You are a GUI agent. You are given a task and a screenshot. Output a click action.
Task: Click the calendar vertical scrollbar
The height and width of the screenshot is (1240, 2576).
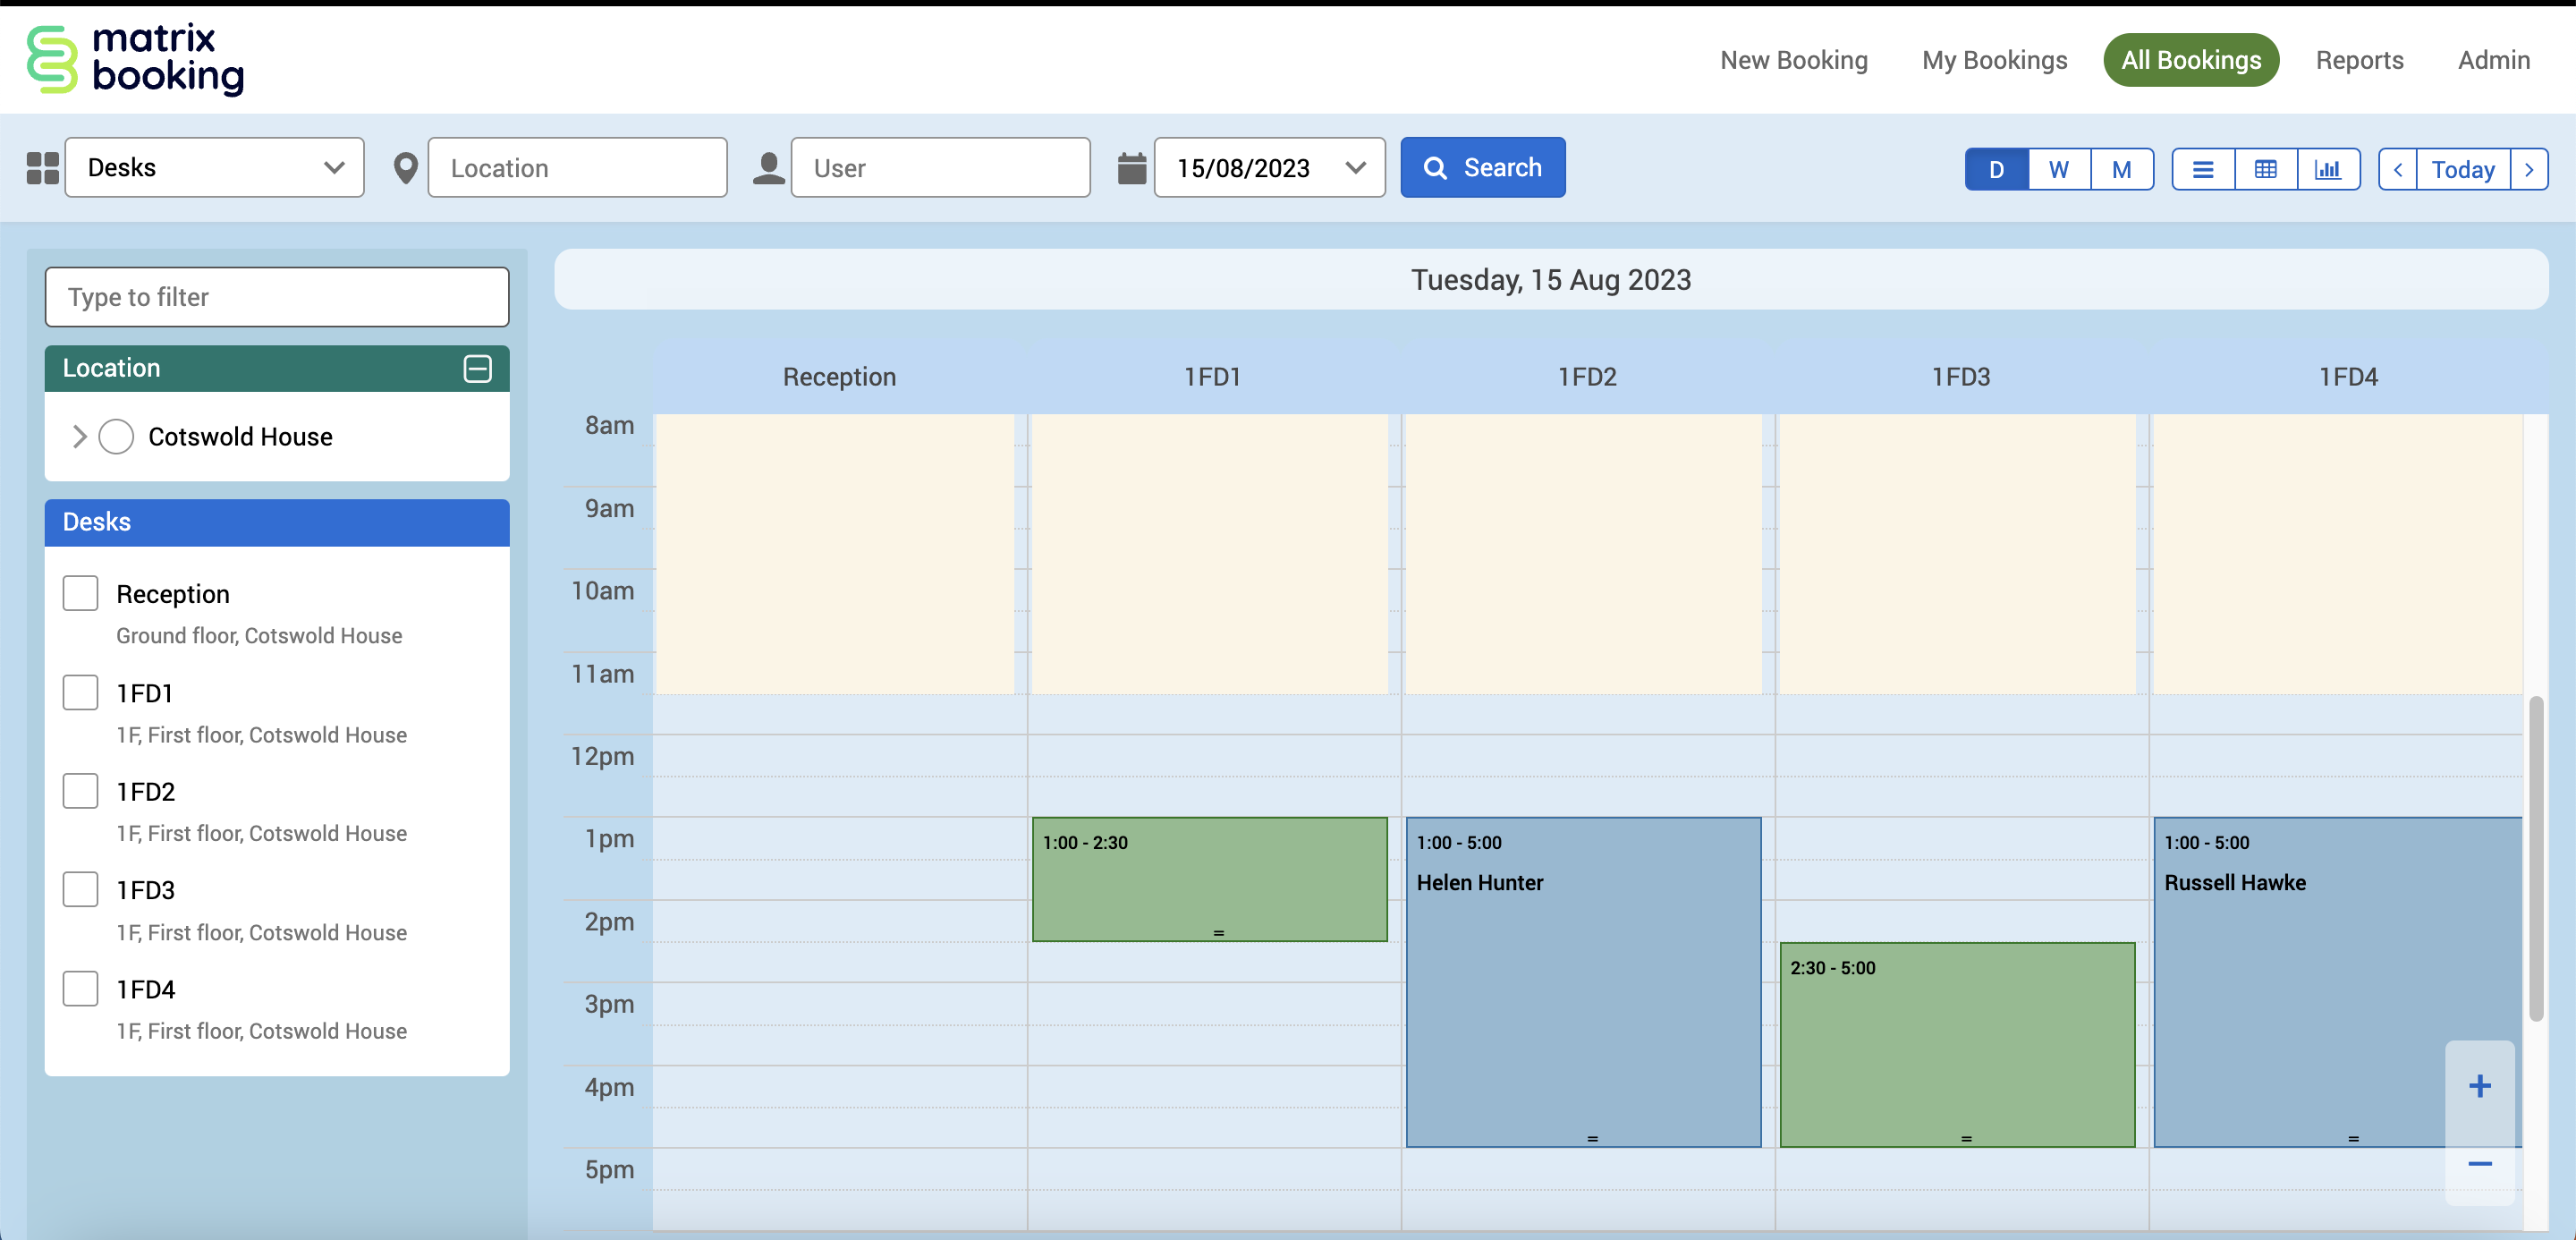[x=2535, y=860]
